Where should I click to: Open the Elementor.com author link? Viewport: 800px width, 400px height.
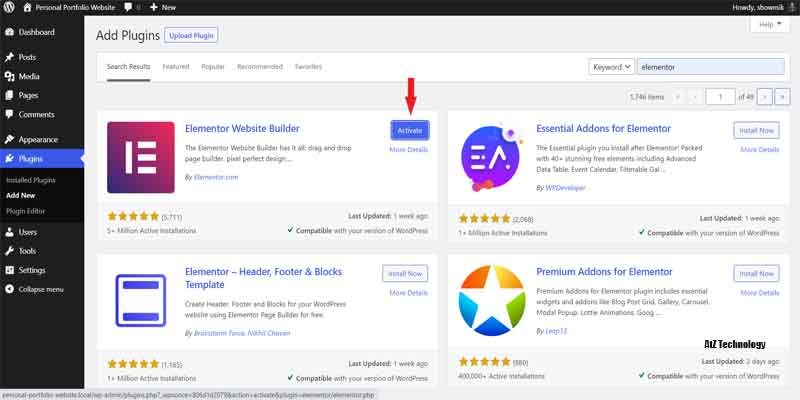(x=216, y=177)
